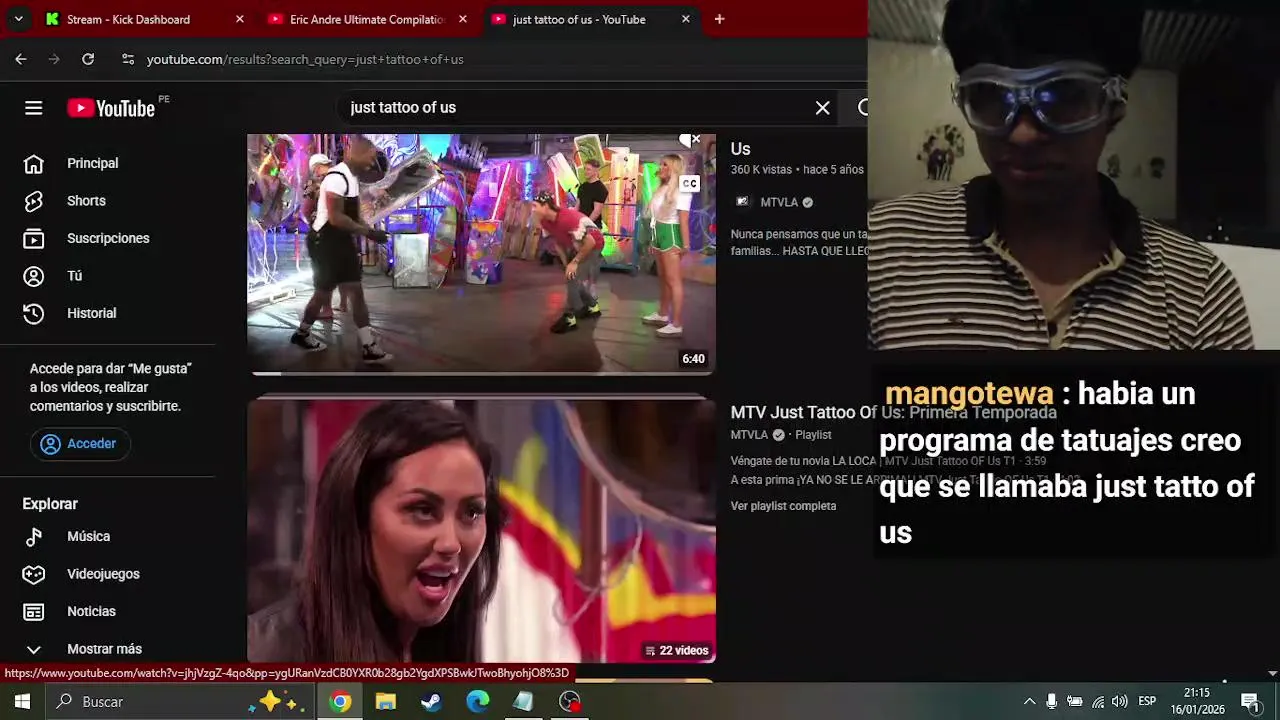Open the 6:40 video thumbnail
1280x720 pixels.
(x=481, y=254)
